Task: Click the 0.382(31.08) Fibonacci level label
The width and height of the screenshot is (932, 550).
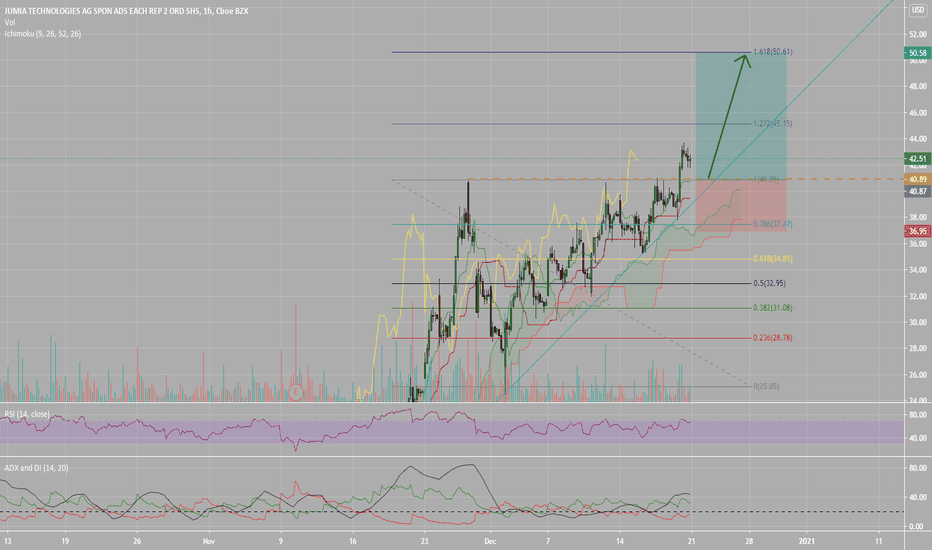Action: click(773, 308)
